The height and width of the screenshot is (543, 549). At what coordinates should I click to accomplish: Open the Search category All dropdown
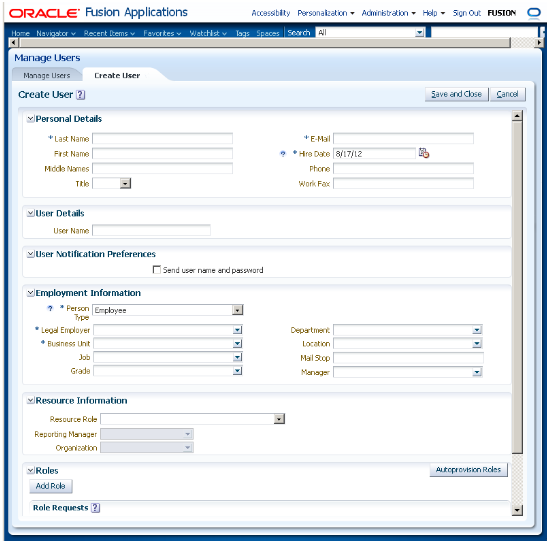click(x=419, y=33)
